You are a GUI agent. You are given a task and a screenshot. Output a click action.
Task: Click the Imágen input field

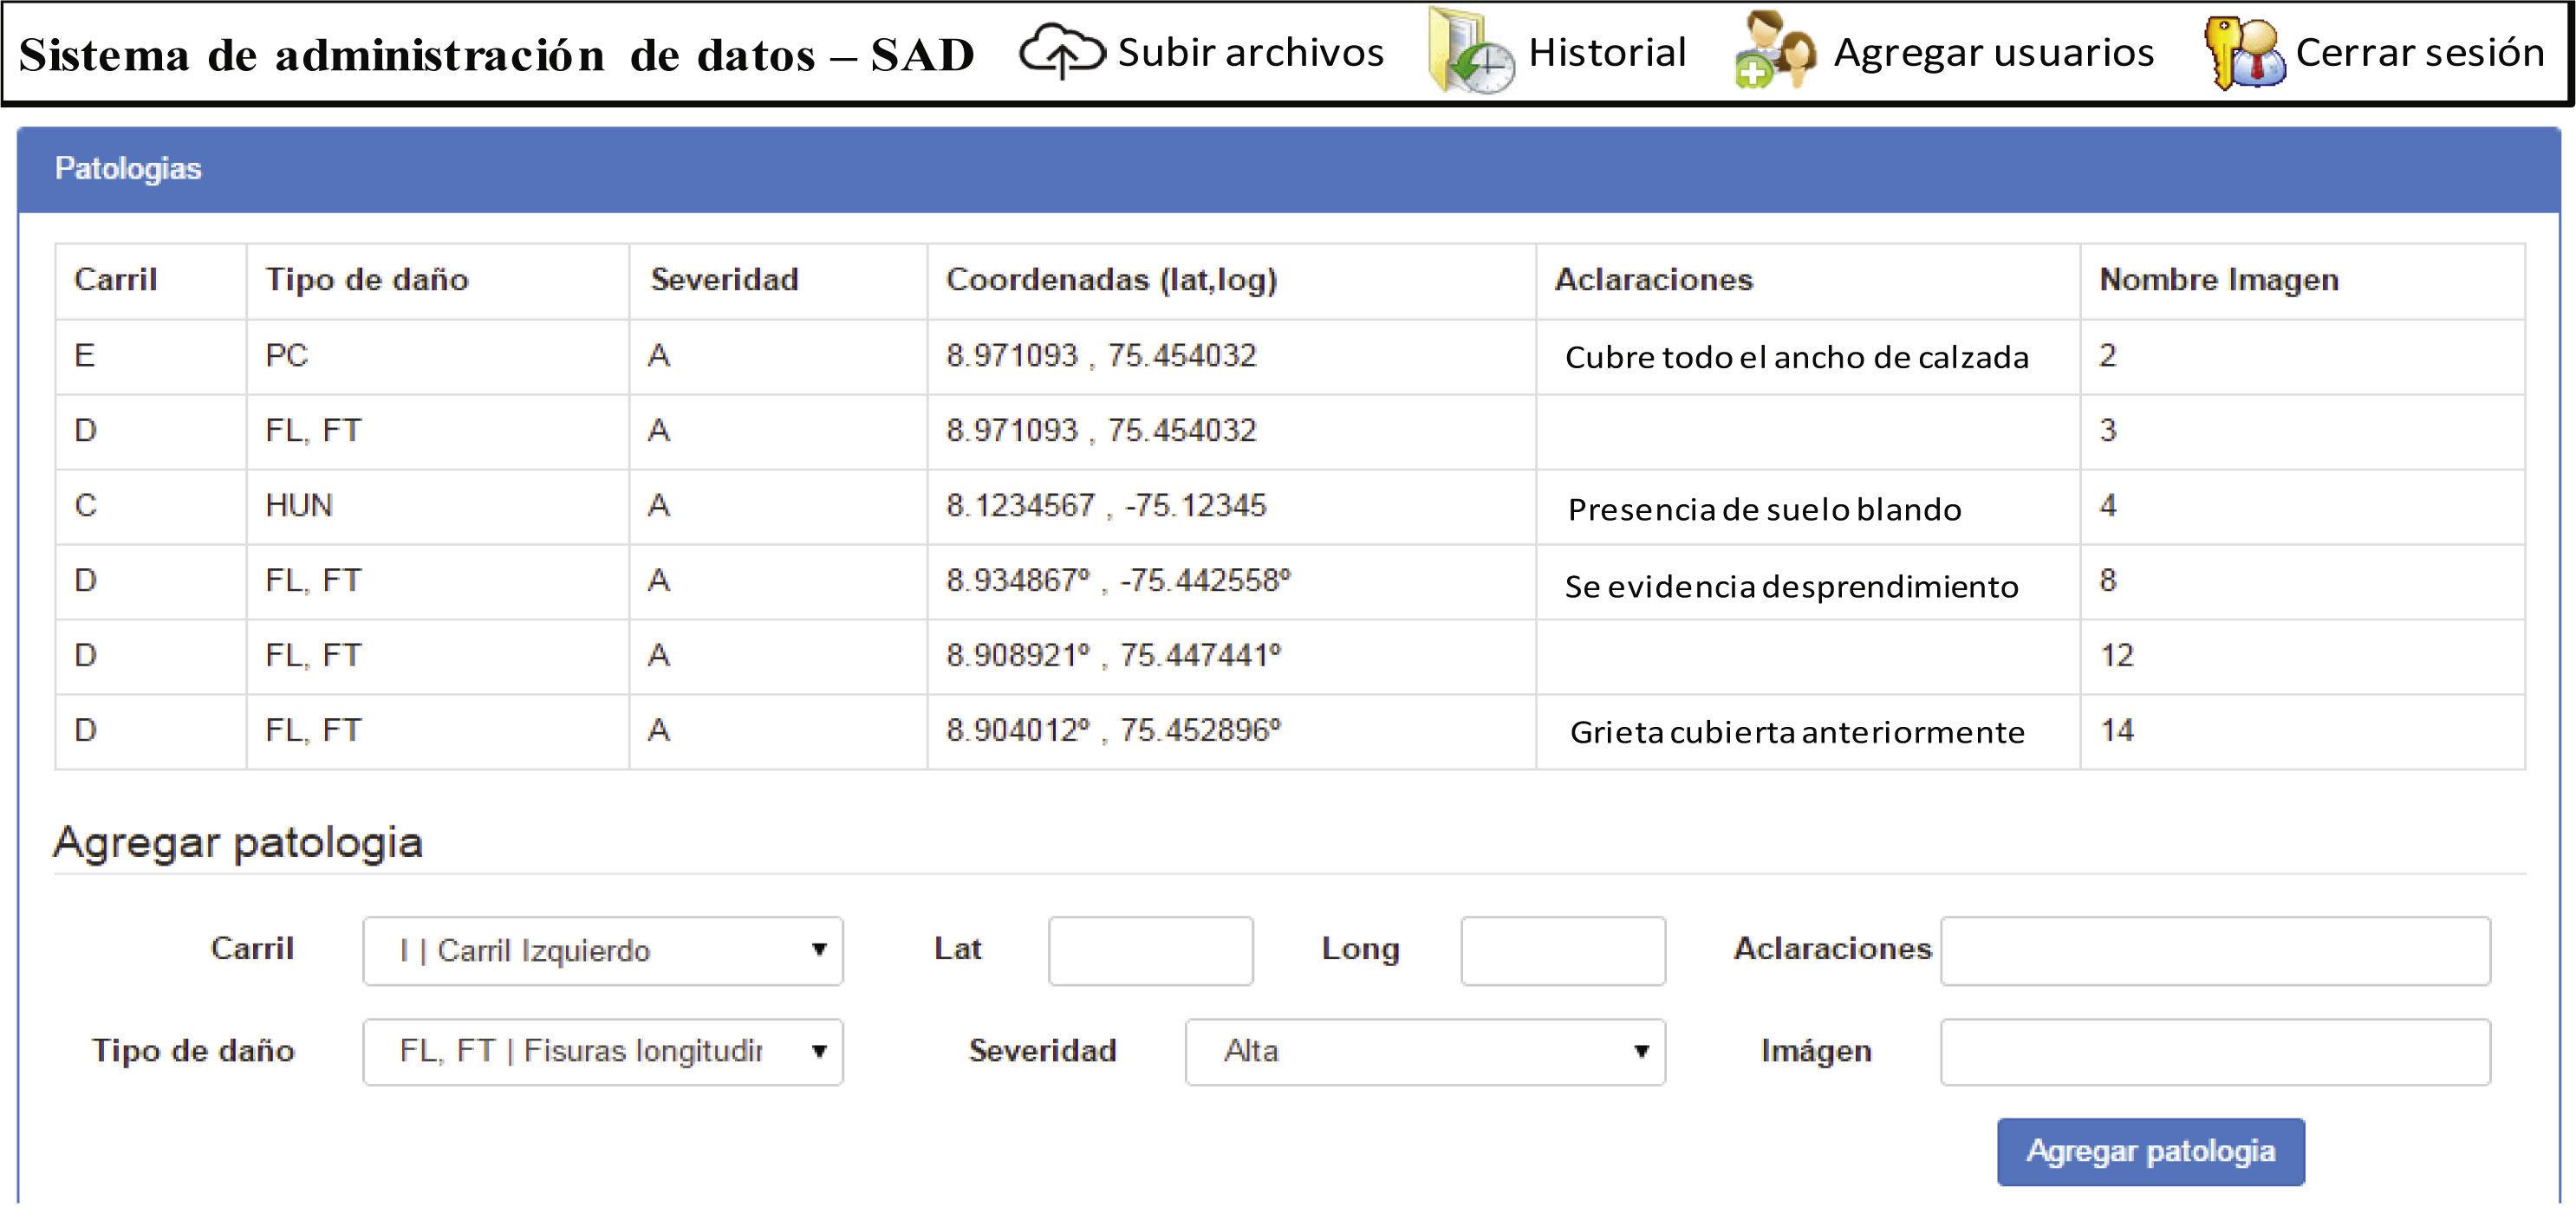2214,1051
